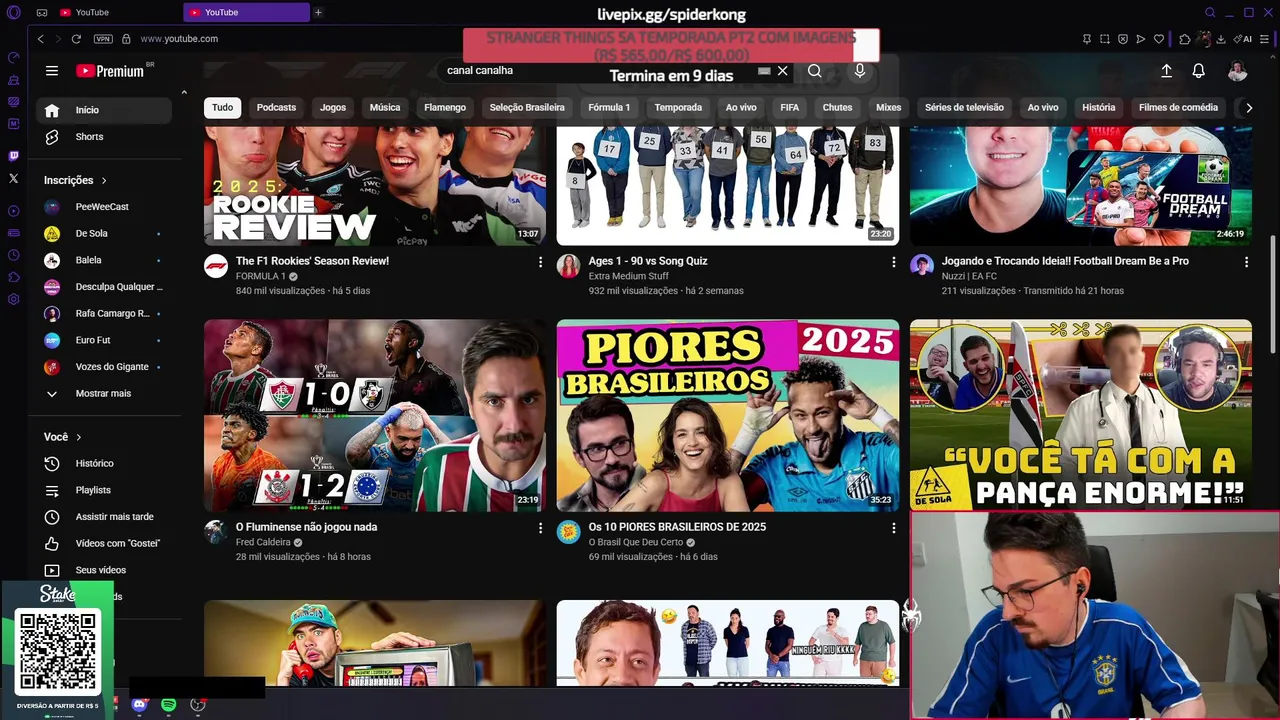Play the Fluminense 1-0 thumbnail
The image size is (1280, 720).
pyautogui.click(x=375, y=415)
